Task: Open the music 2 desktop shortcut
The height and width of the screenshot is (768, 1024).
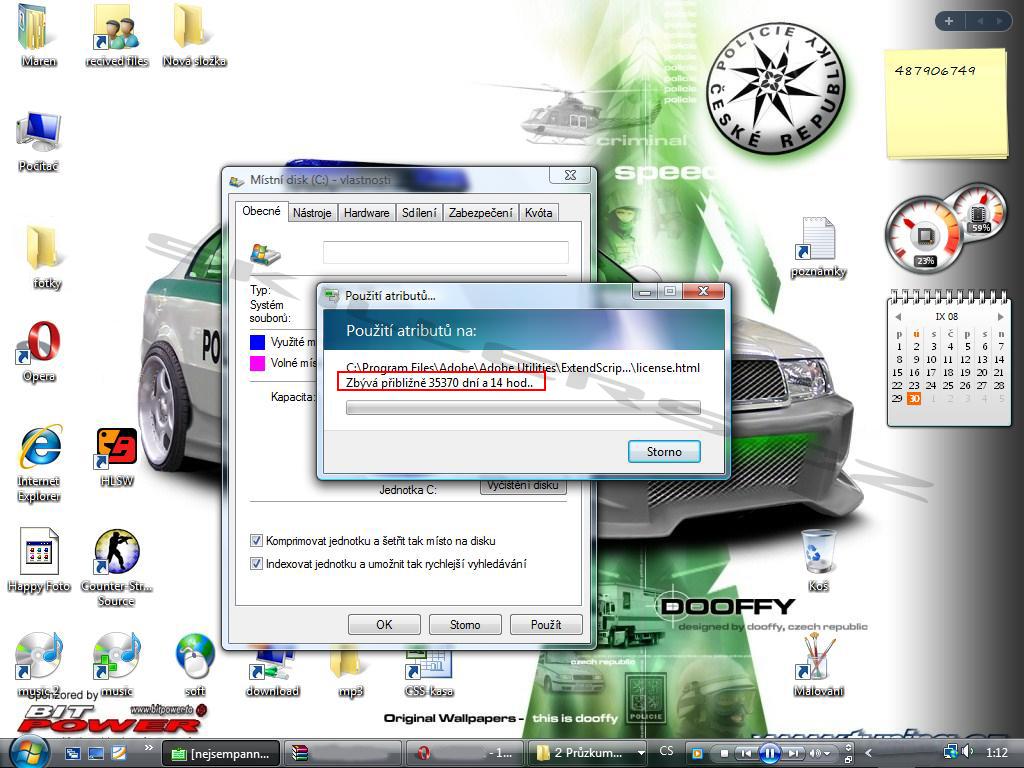Action: [x=39, y=664]
